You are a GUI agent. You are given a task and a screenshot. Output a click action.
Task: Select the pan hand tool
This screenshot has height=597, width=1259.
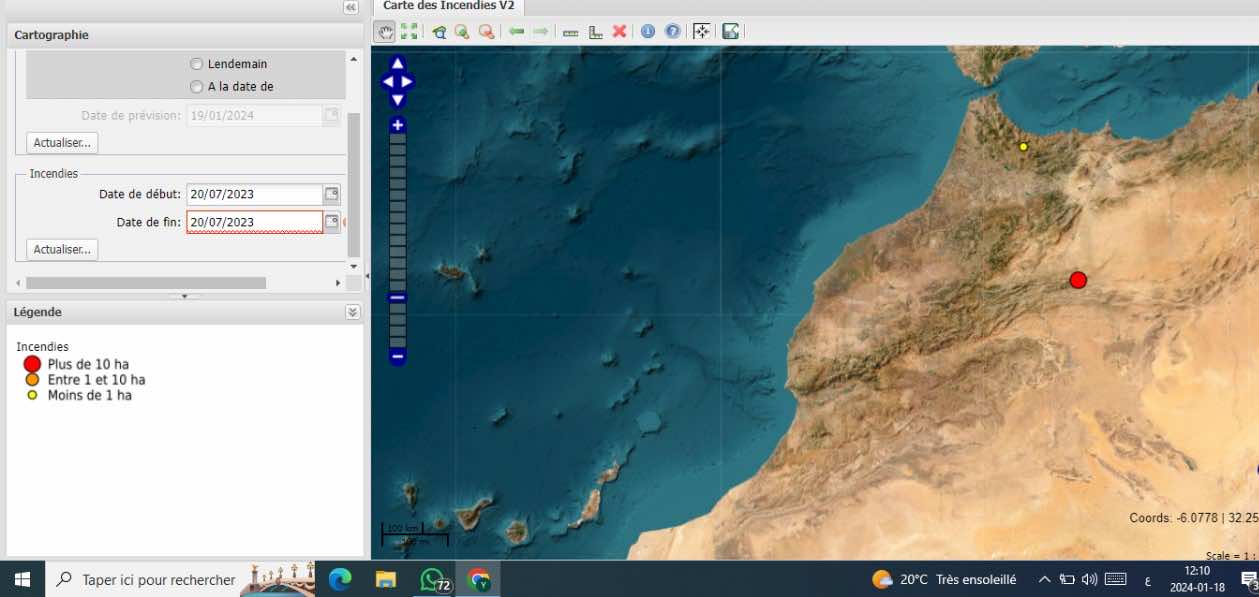385,32
